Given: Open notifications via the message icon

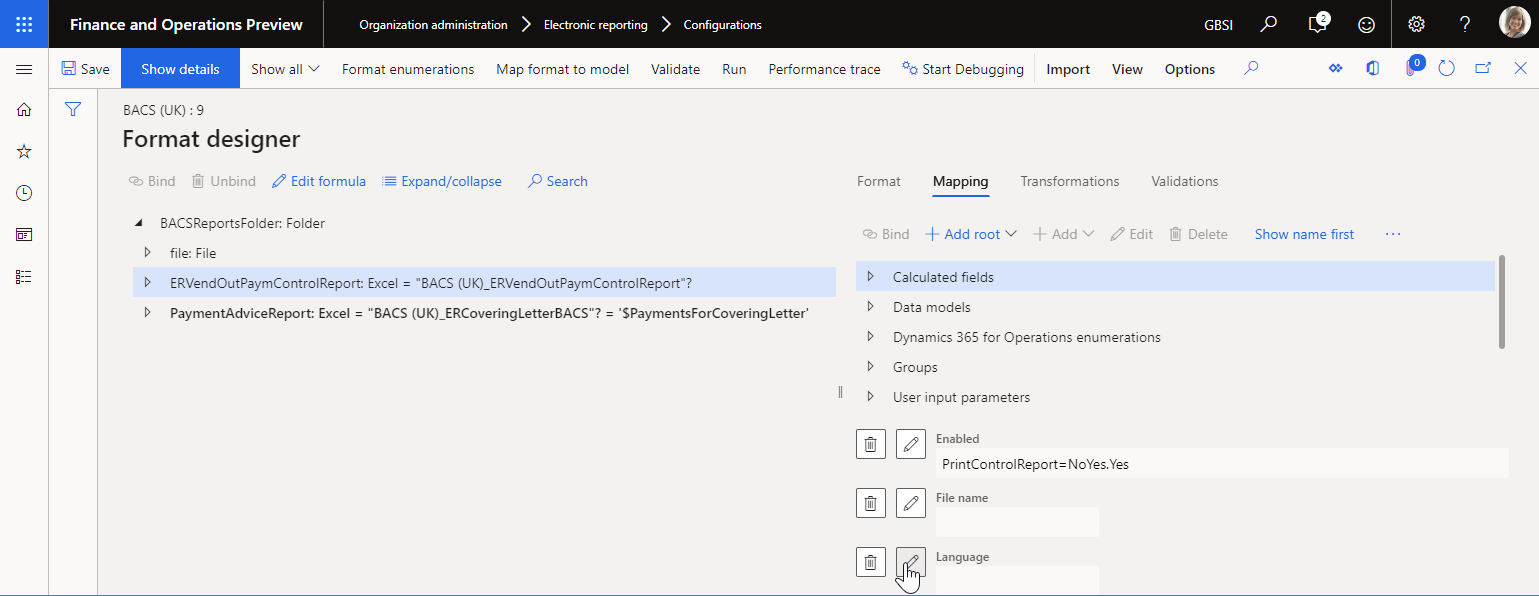Looking at the screenshot, I should click(x=1316, y=23).
